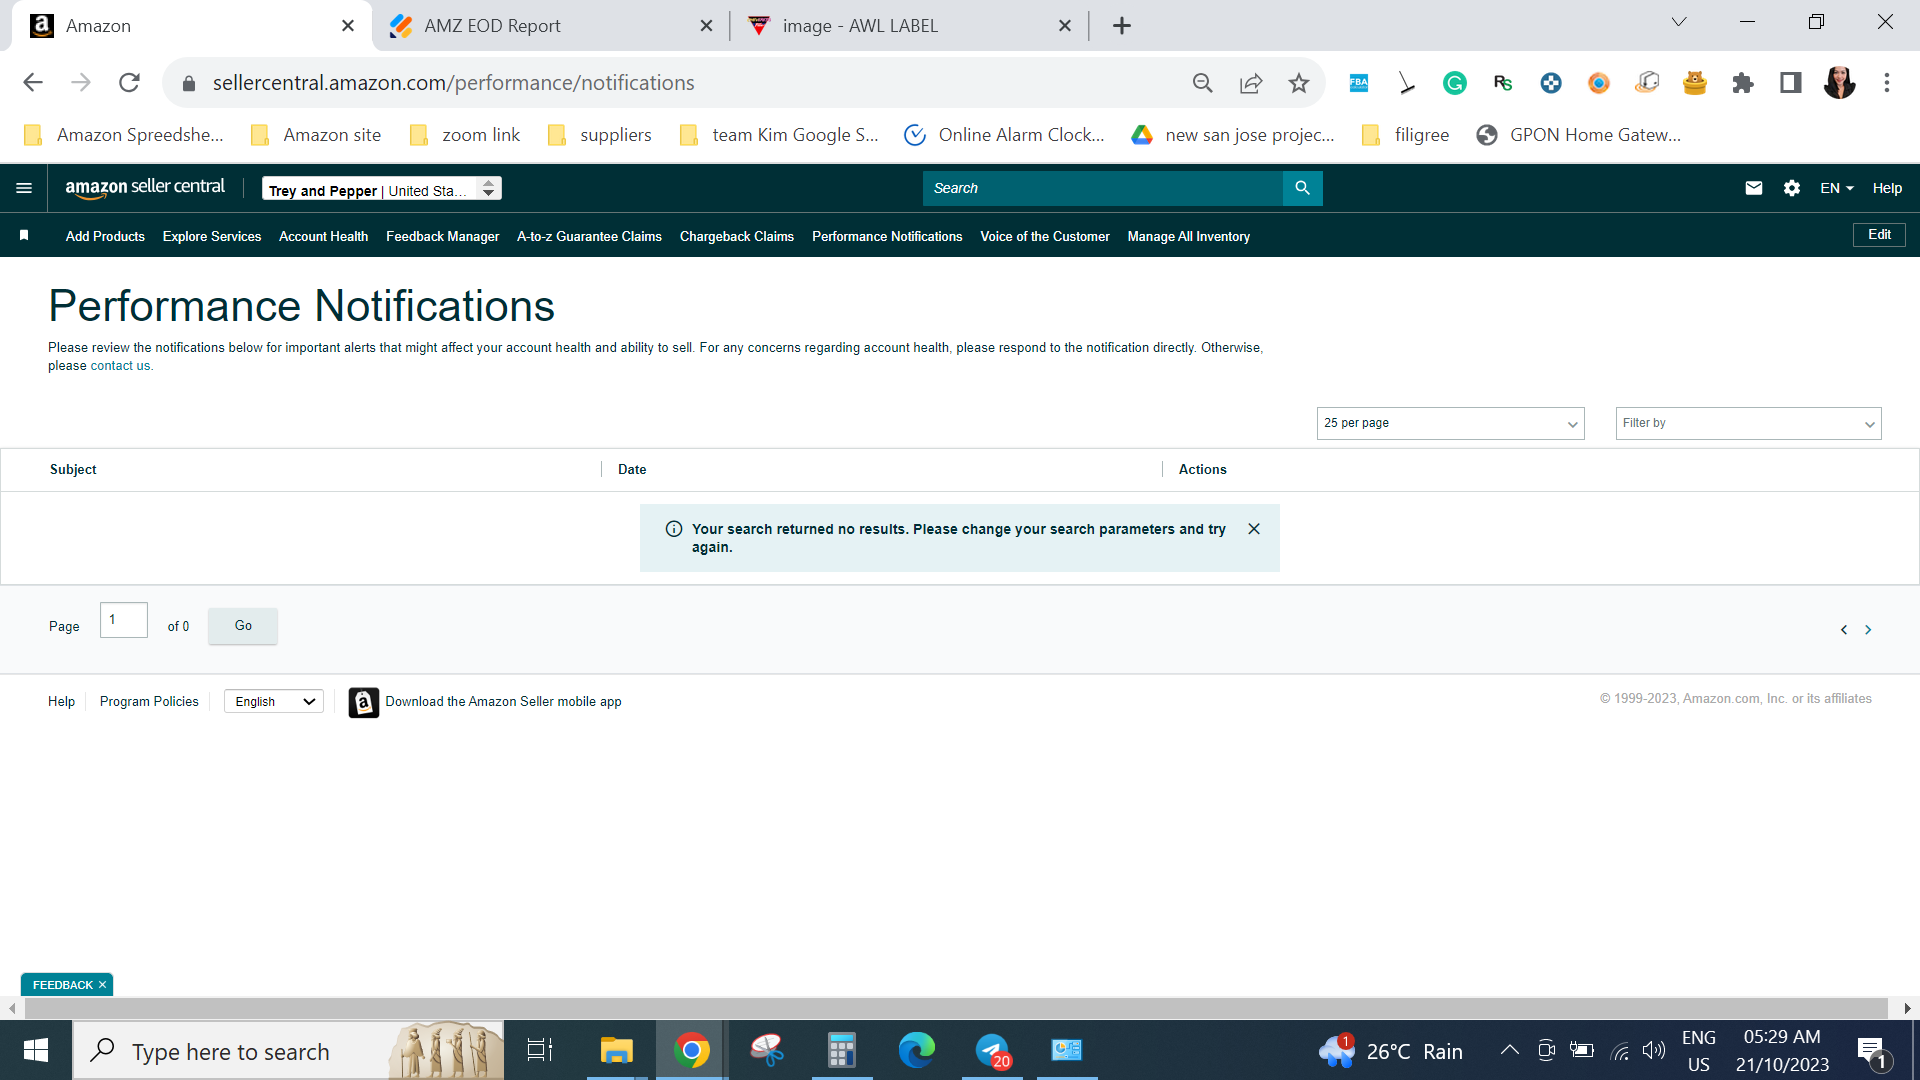This screenshot has width=1920, height=1080.
Task: Open a new browser tab
Action: [x=1122, y=26]
